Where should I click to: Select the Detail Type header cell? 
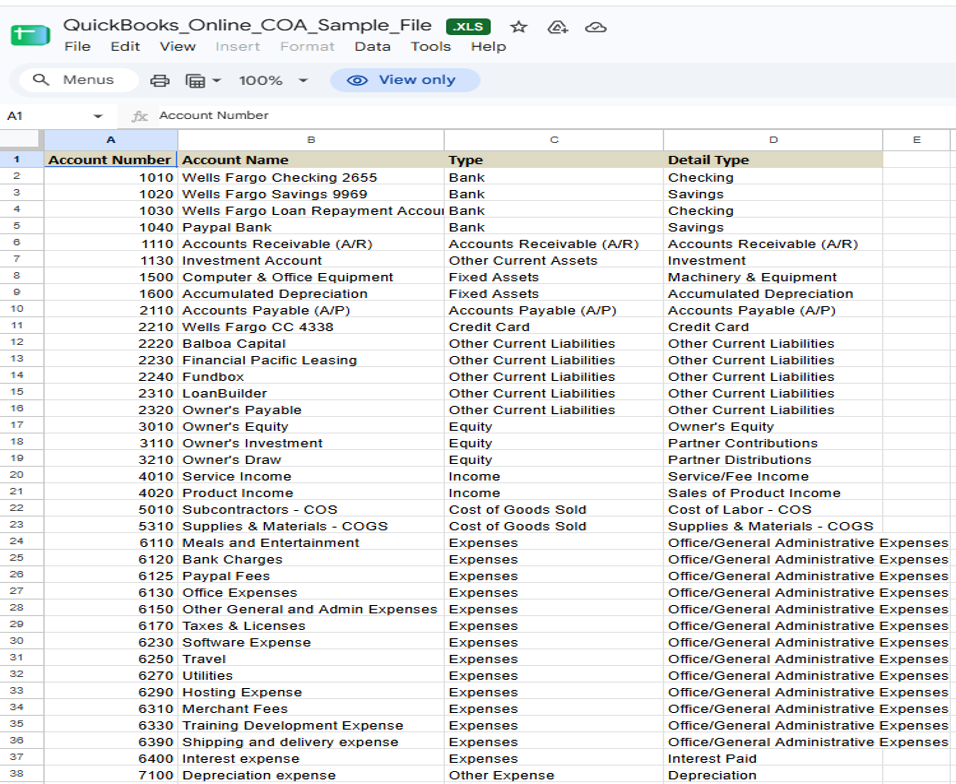773,160
